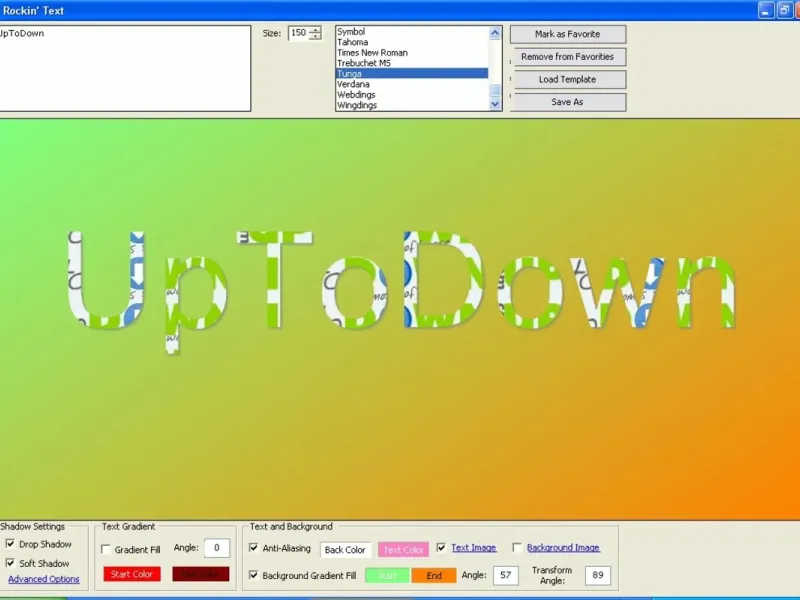Select the highlighted Tunga font
800x600 pixels.
click(412, 73)
